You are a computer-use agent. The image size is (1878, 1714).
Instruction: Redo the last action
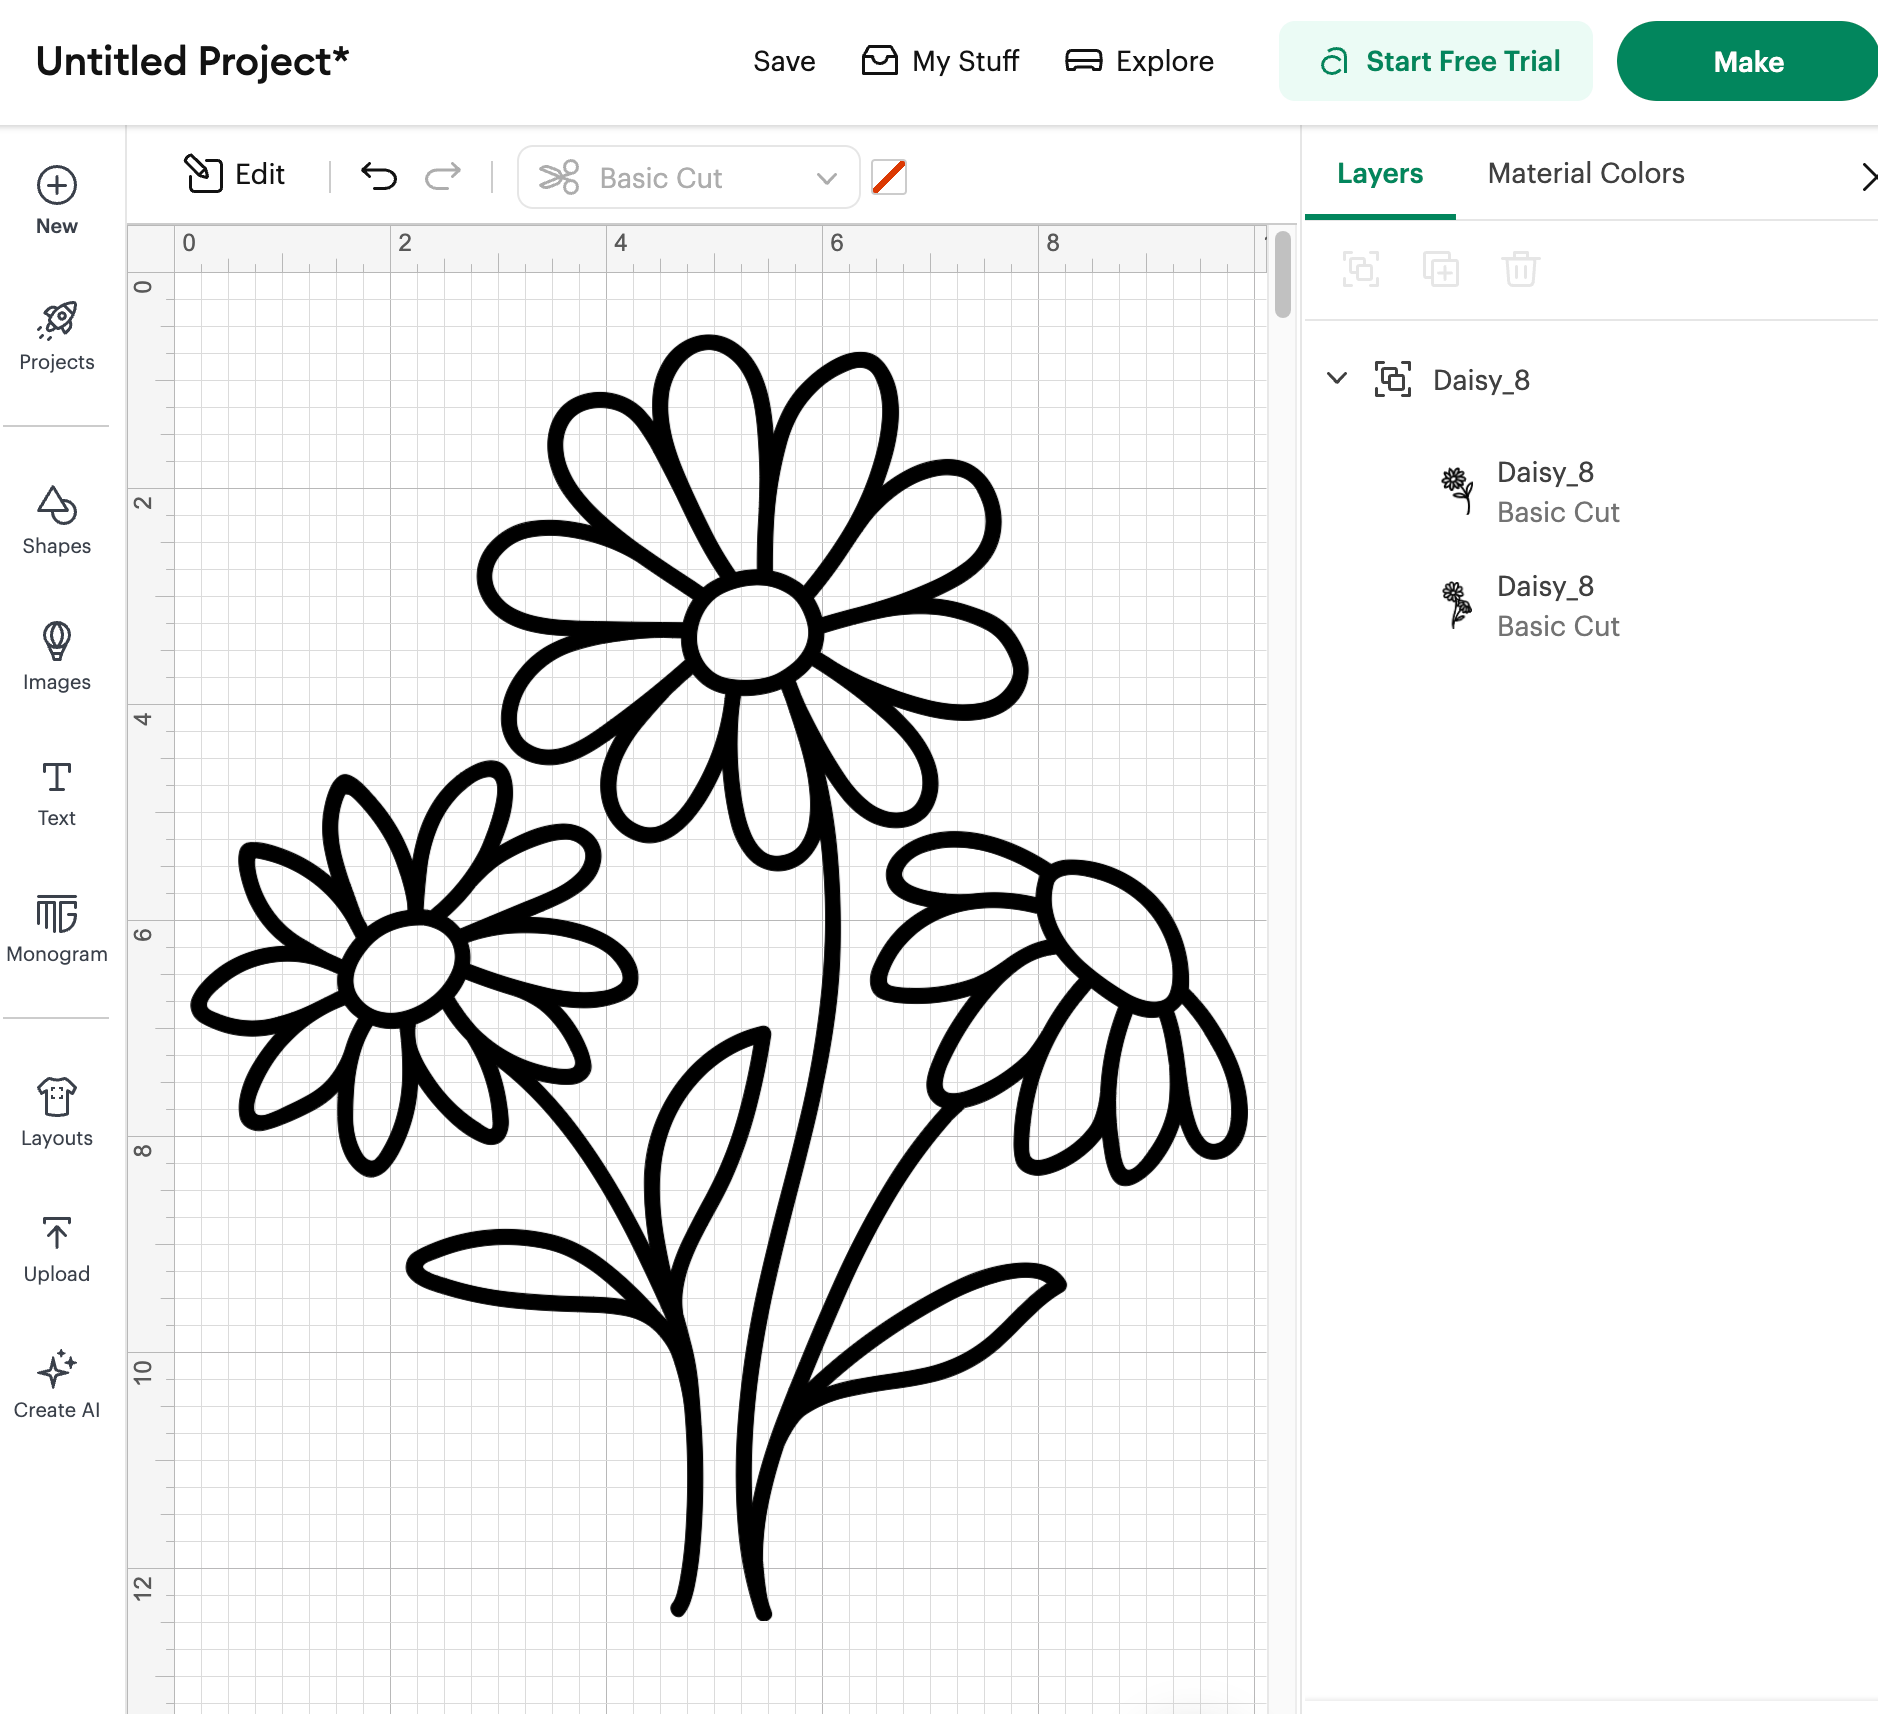coord(443,177)
